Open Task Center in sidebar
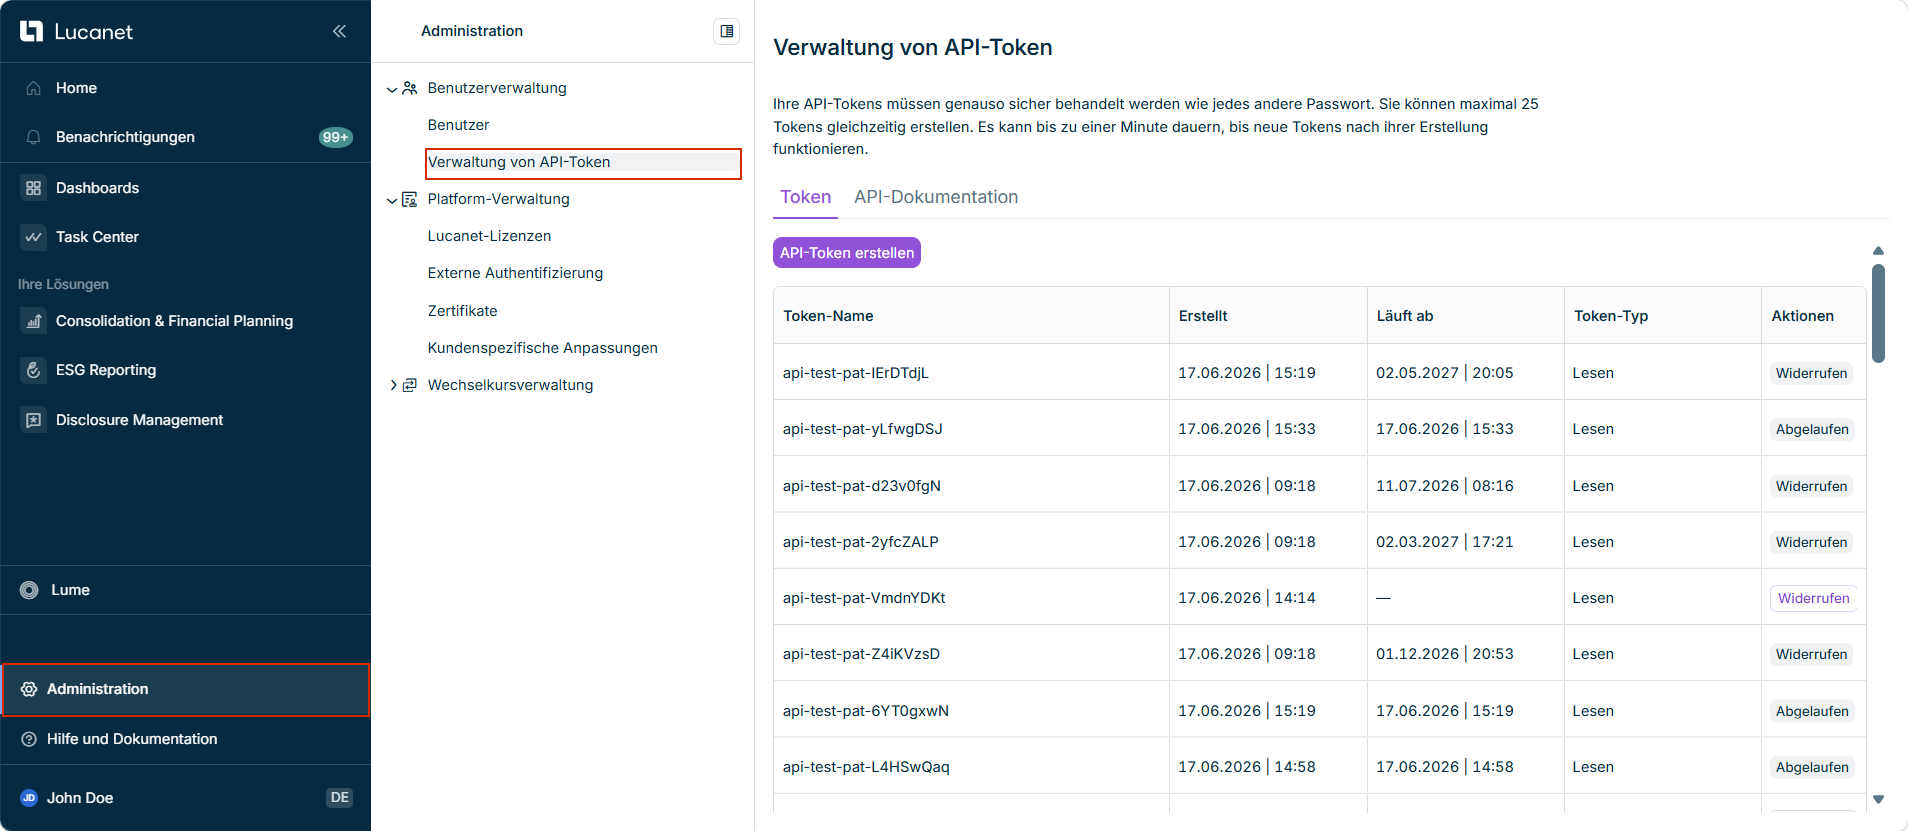This screenshot has width=1908, height=831. [x=97, y=237]
